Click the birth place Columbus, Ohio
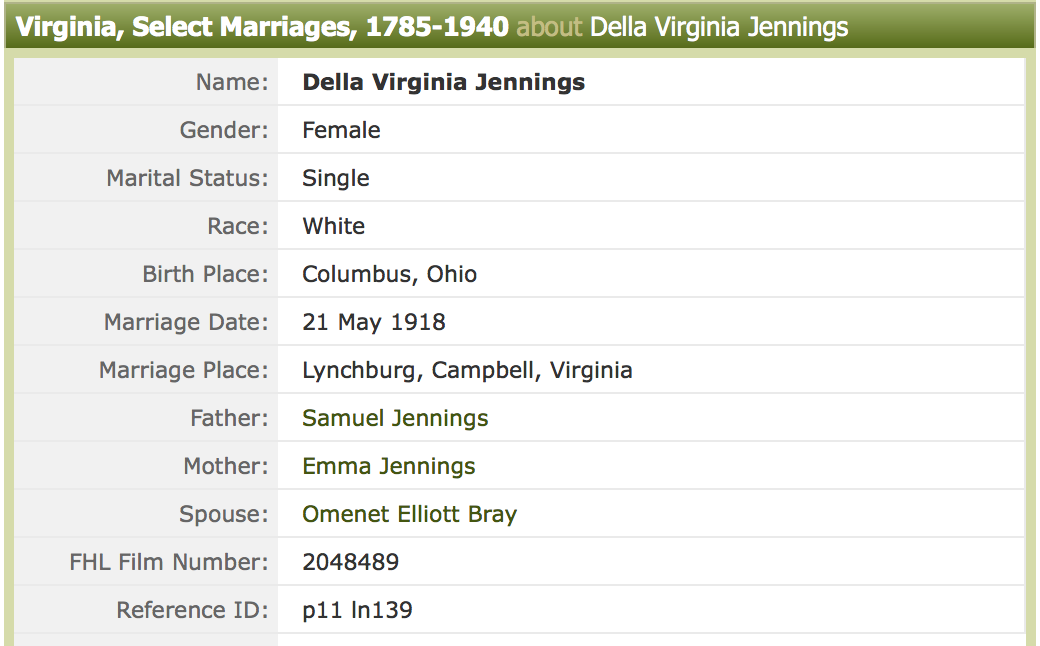Image resolution: width=1040 pixels, height=646 pixels. click(x=389, y=274)
